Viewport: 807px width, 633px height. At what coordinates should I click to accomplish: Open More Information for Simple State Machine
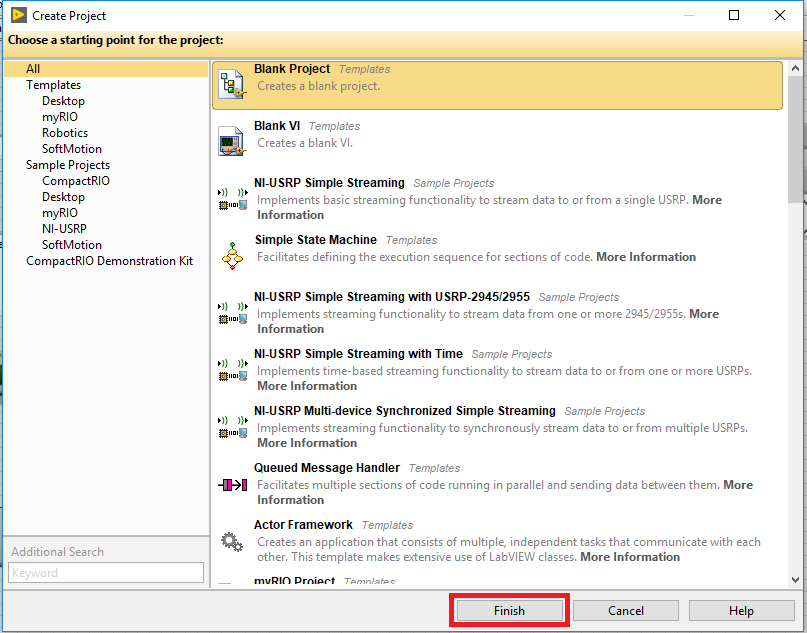coord(646,257)
